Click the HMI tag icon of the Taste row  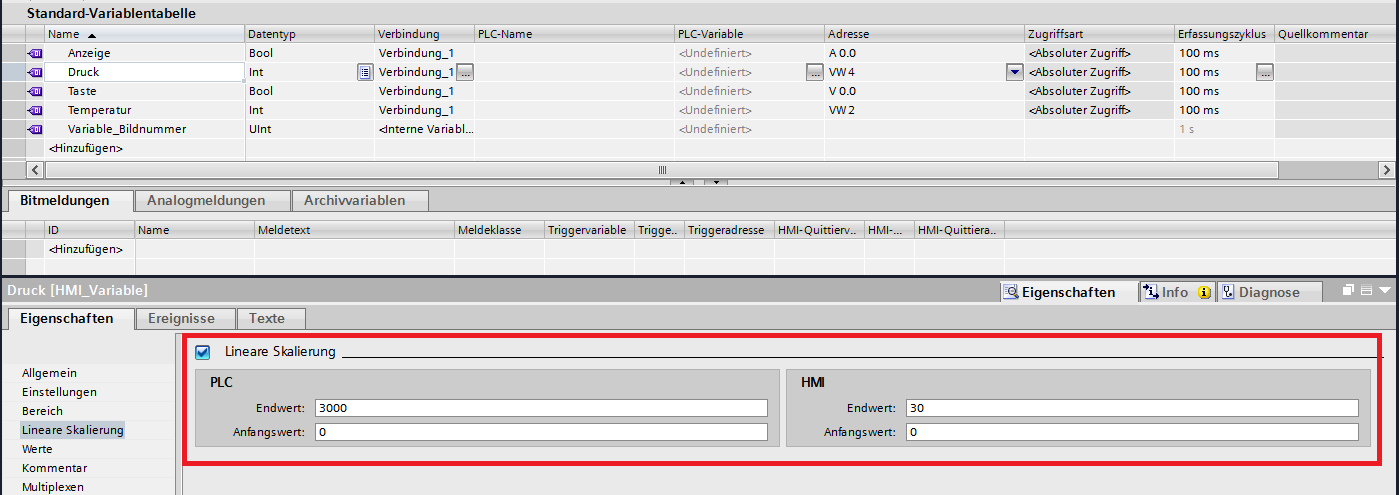click(x=35, y=91)
